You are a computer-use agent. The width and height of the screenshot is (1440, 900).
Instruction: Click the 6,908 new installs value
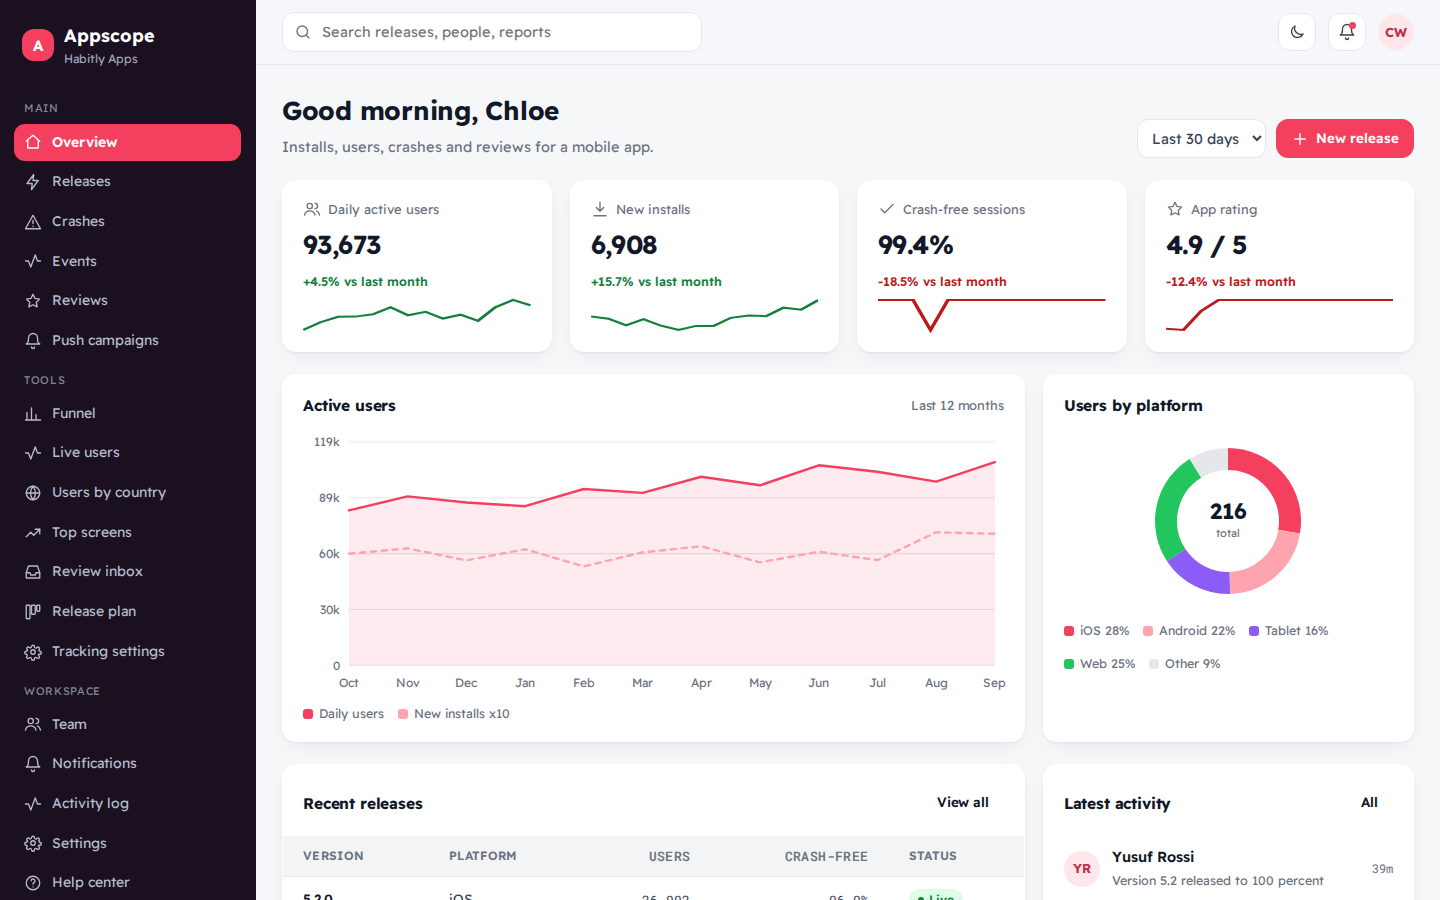coord(624,245)
